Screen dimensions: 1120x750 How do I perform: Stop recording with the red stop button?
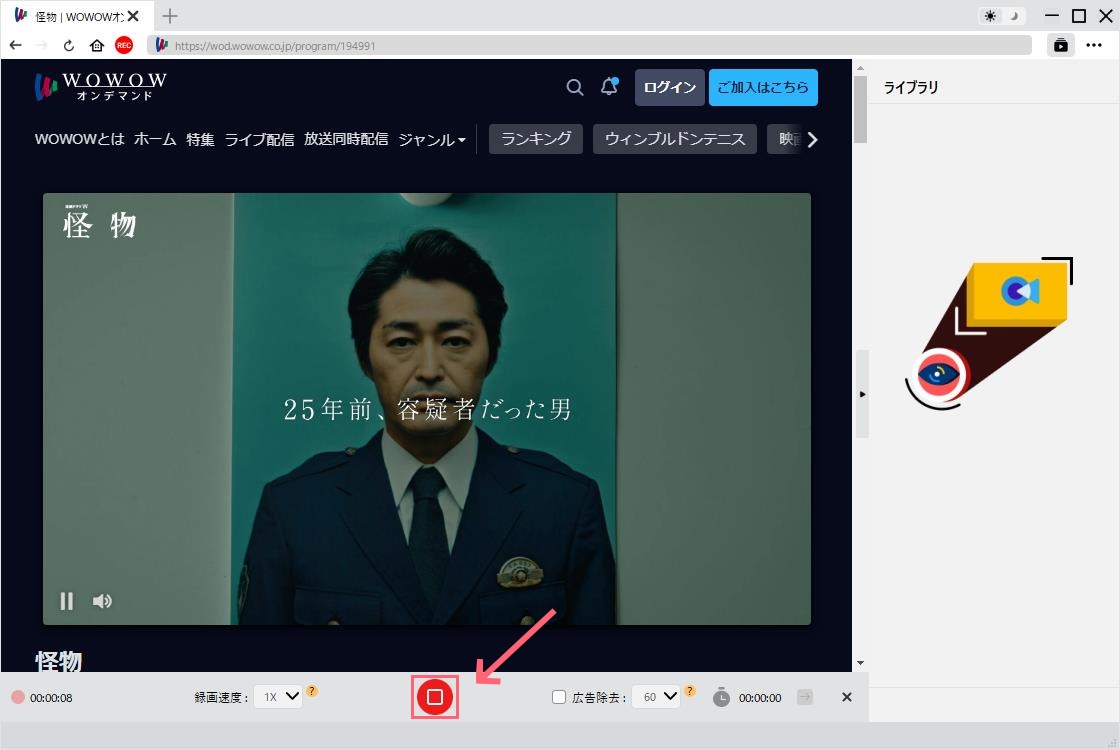435,697
